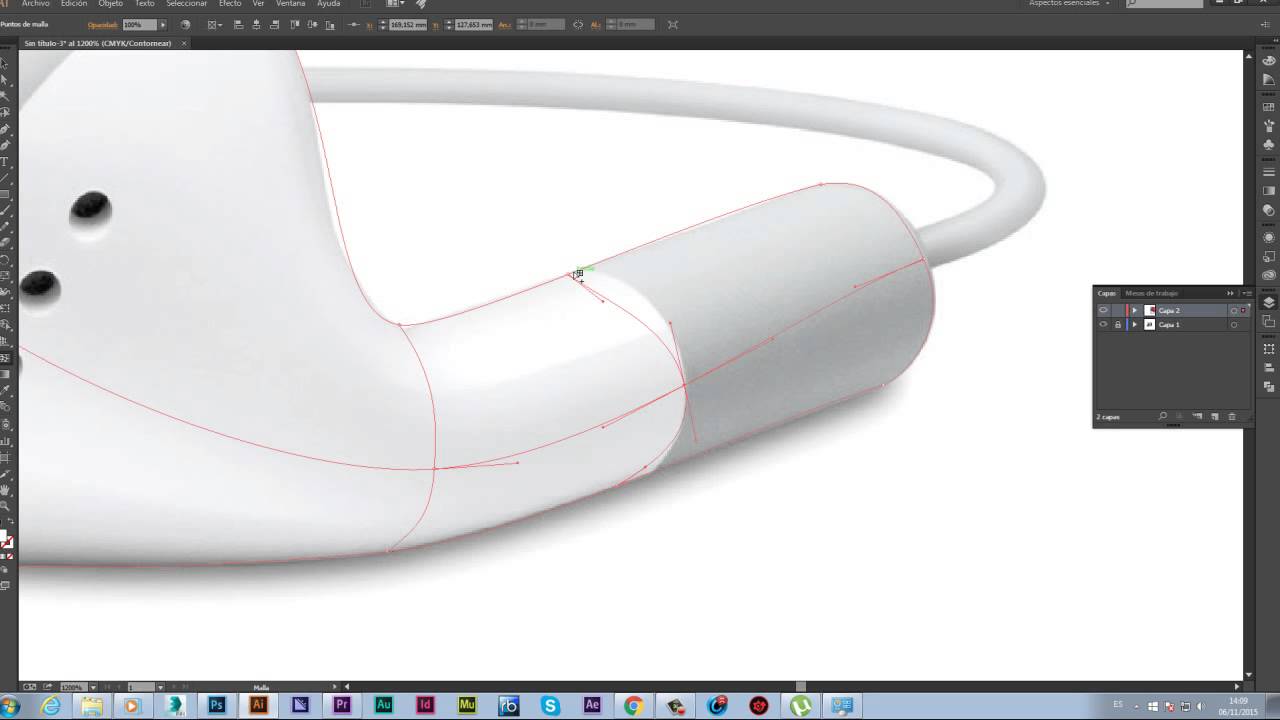Viewport: 1280px width, 720px height.
Task: Hide the Capa 2 layer eye
Action: click(1103, 311)
